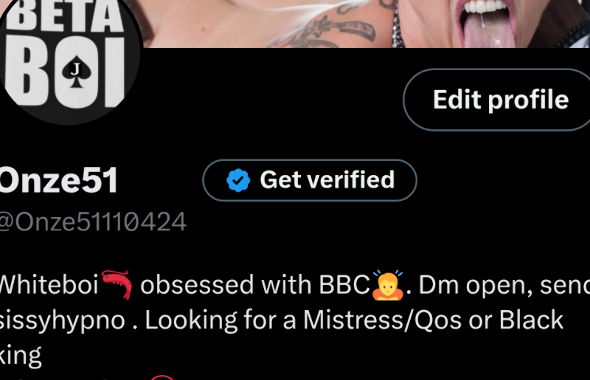Click the word Whiteboi in the bio
The width and height of the screenshot is (590, 380).
tap(49, 284)
